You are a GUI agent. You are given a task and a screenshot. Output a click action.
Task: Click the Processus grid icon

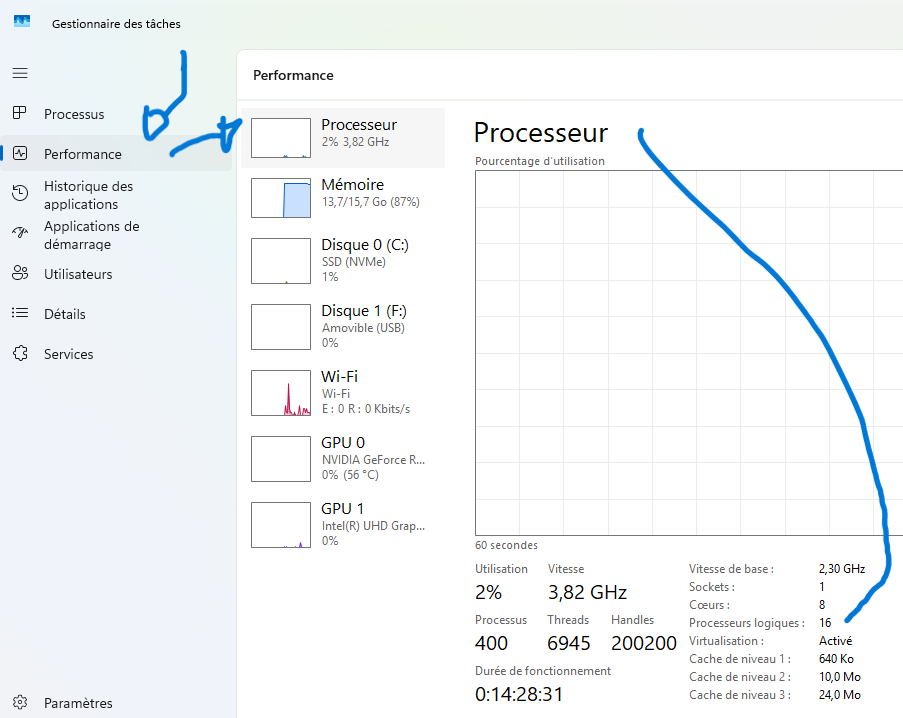point(20,113)
